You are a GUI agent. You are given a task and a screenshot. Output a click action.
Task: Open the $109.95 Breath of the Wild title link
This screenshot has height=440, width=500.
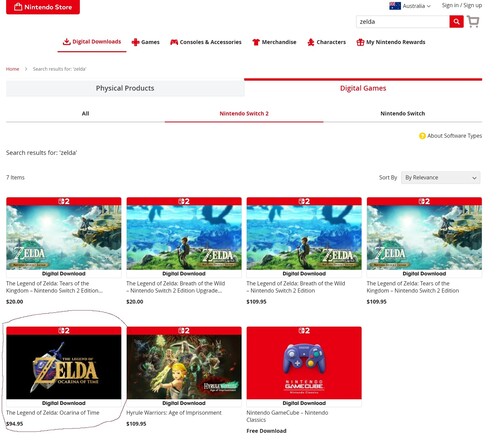(296, 287)
